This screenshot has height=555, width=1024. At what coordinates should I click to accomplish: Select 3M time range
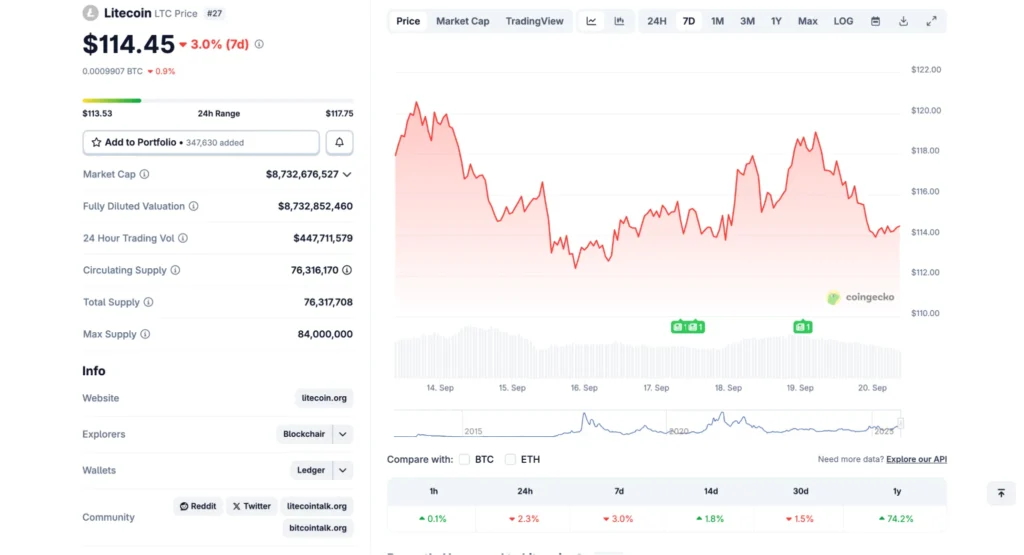747,21
